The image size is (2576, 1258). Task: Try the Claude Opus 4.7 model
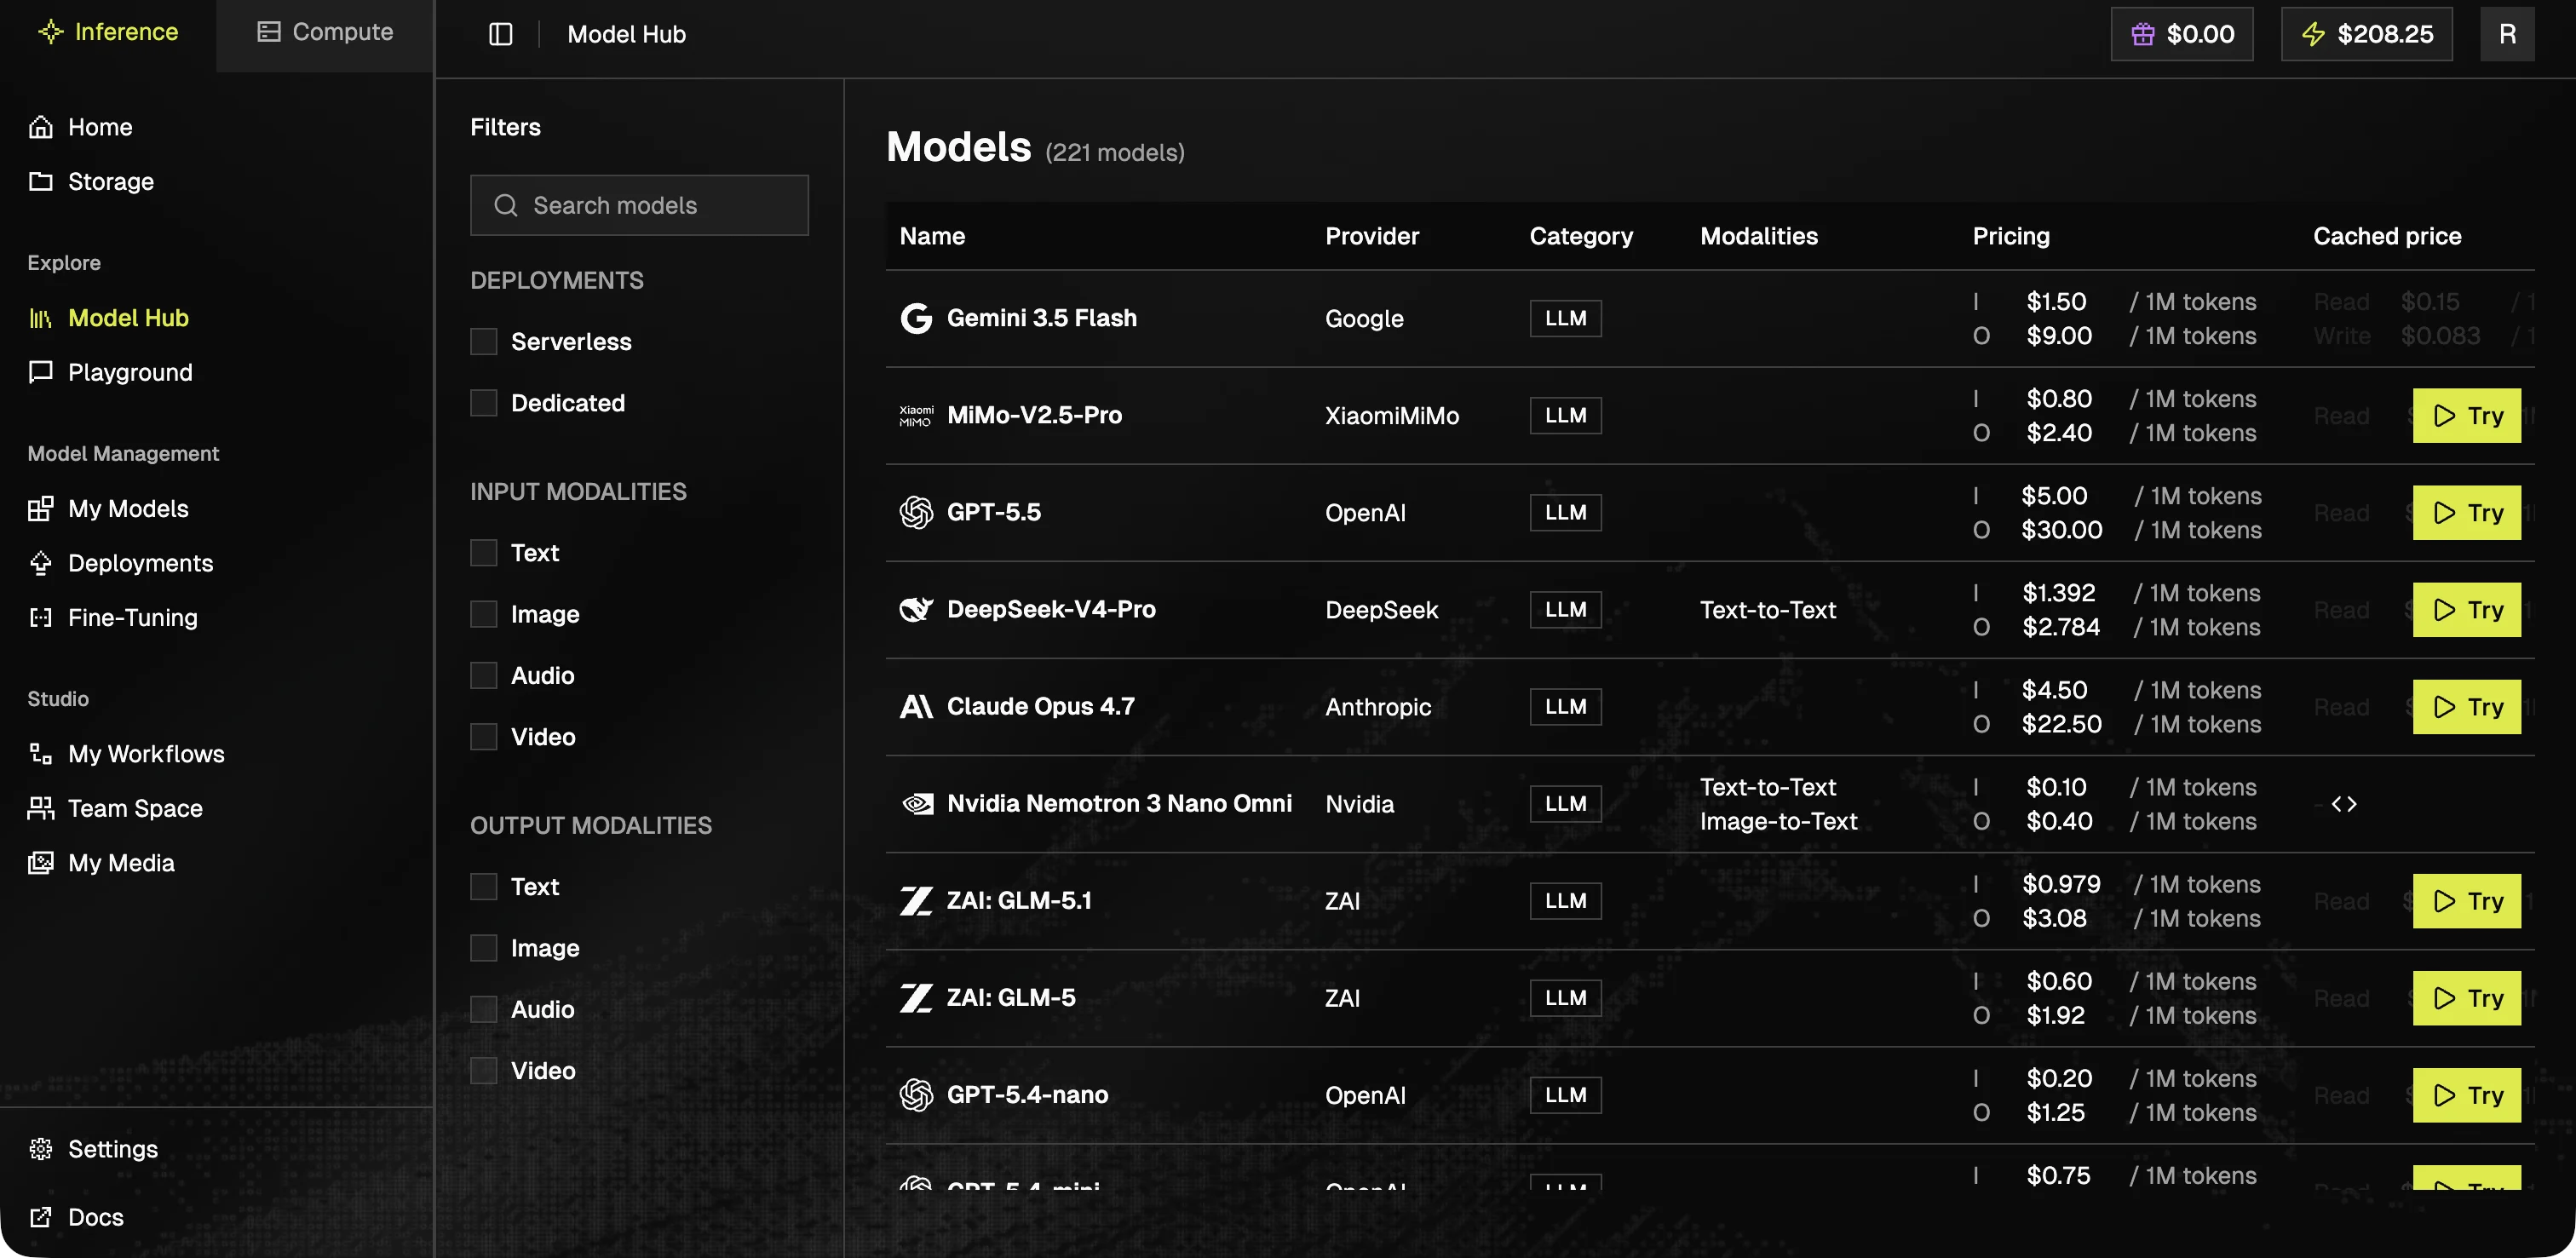pos(2466,706)
